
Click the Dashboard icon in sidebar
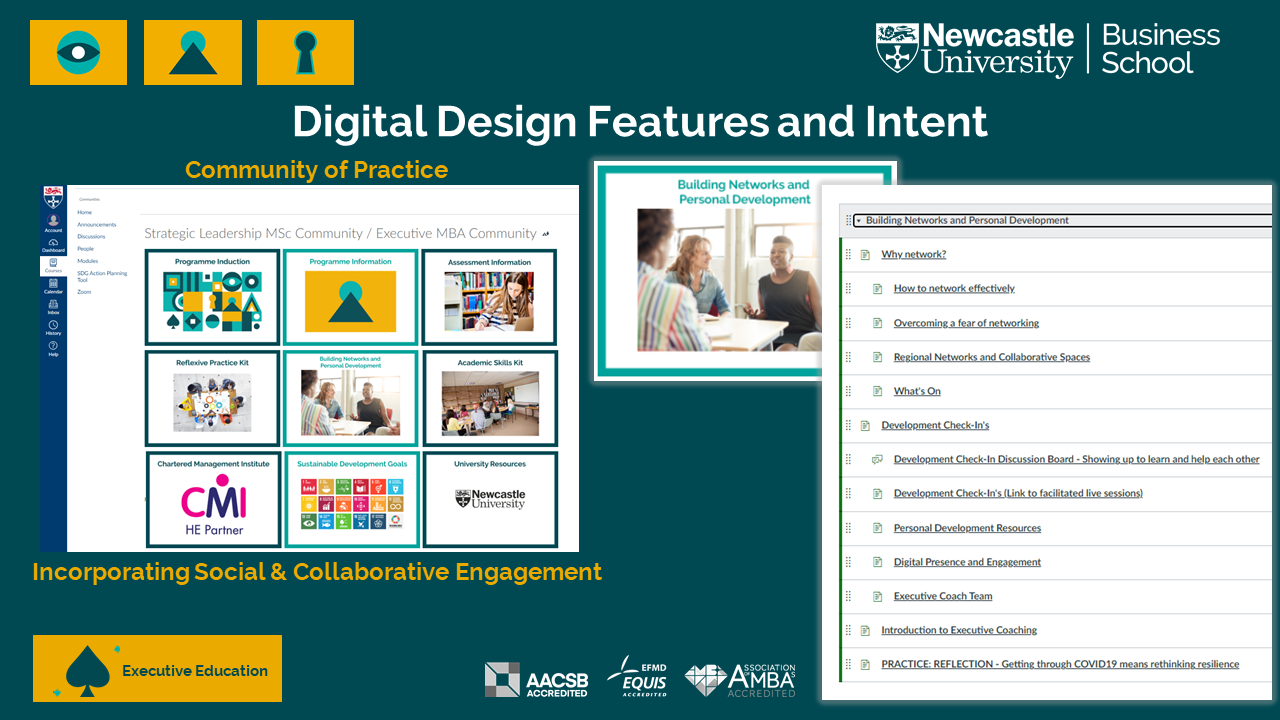pos(53,245)
